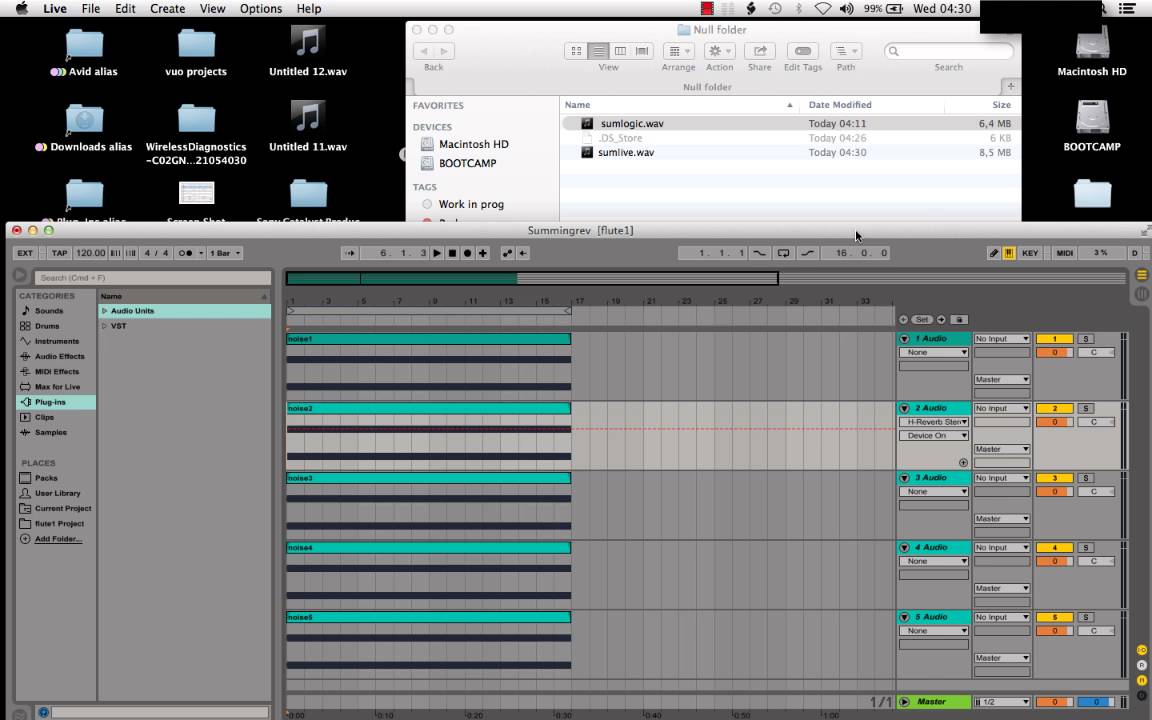The width and height of the screenshot is (1152, 720).
Task: Click Add Folder... link
Action: point(58,539)
